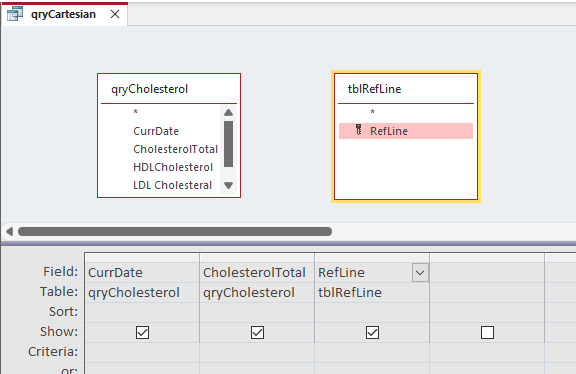Viewport: 576px width, 374px height.
Task: Click the column selector above CholesterolTotal
Action: coord(257,258)
